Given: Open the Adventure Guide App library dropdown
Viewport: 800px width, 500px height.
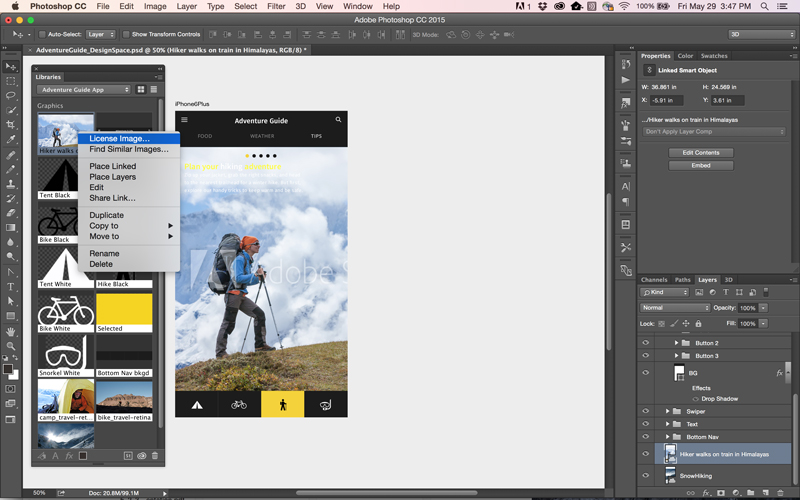Looking at the screenshot, I should point(85,90).
